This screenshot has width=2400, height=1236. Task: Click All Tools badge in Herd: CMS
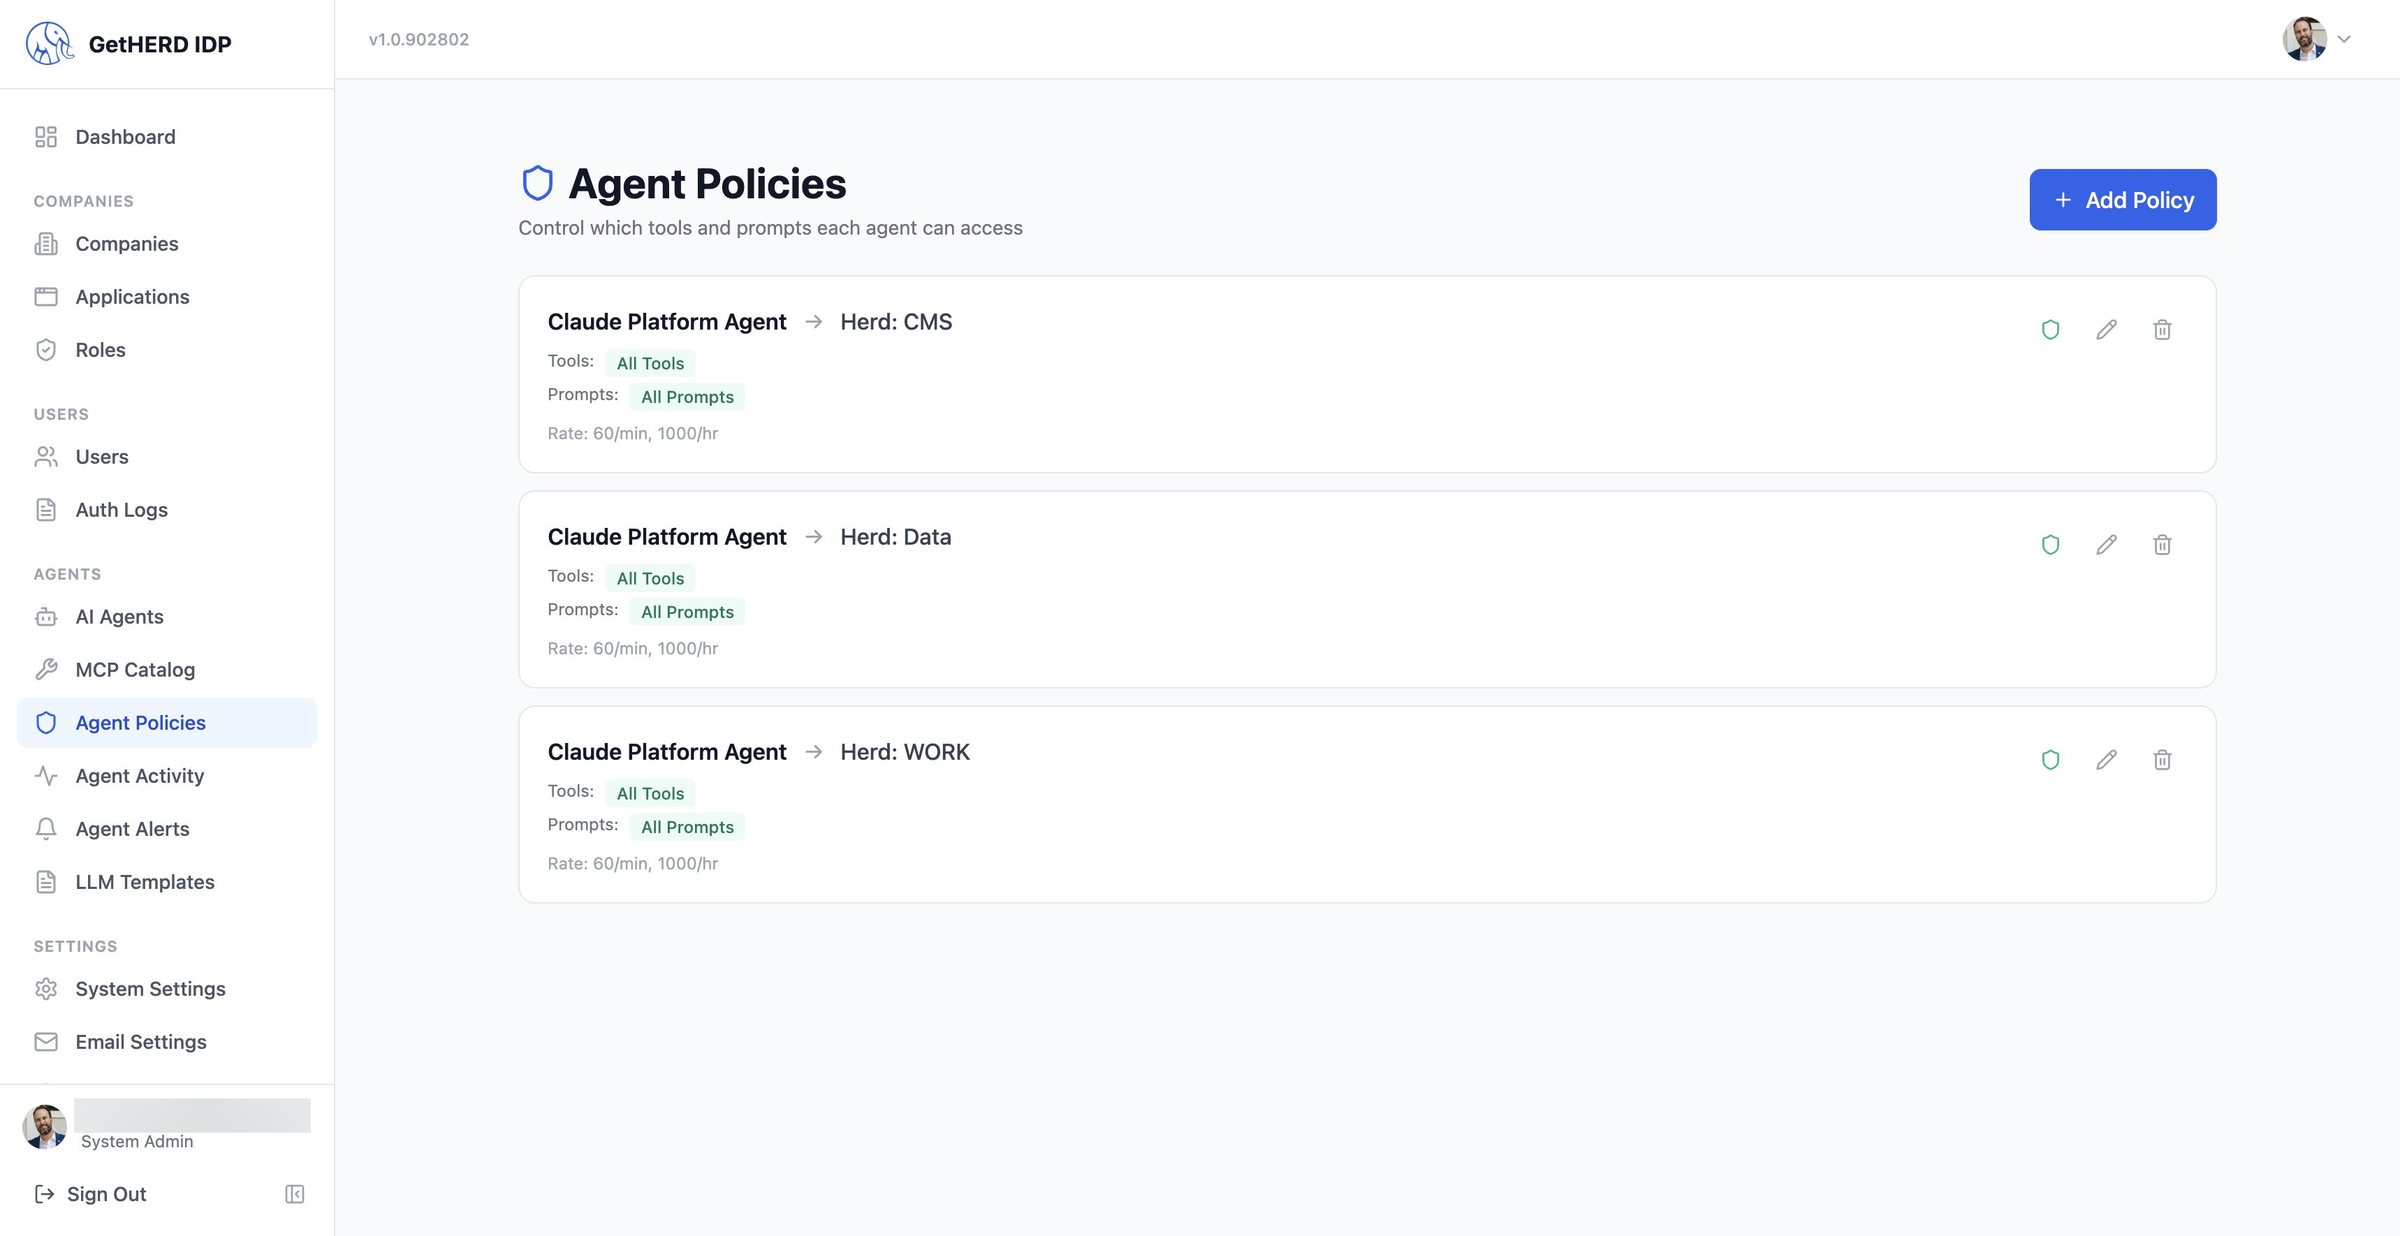point(650,363)
